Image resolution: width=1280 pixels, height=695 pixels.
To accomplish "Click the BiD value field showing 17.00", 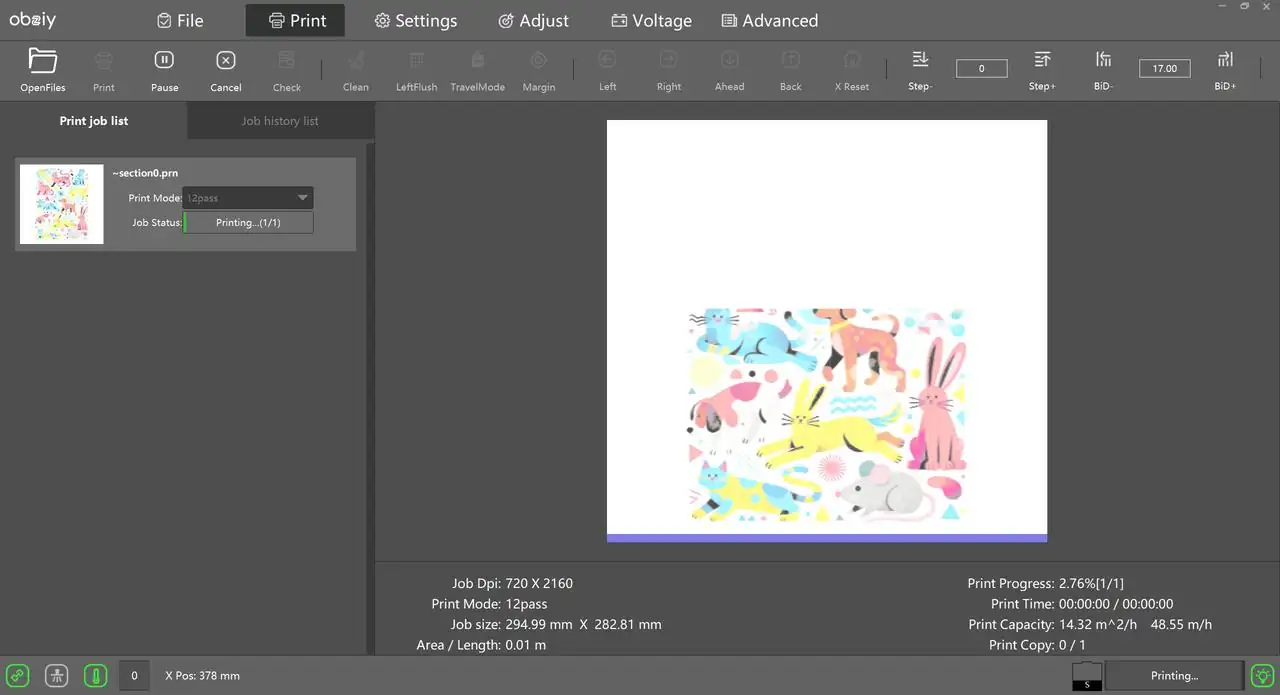I will coord(1164,68).
